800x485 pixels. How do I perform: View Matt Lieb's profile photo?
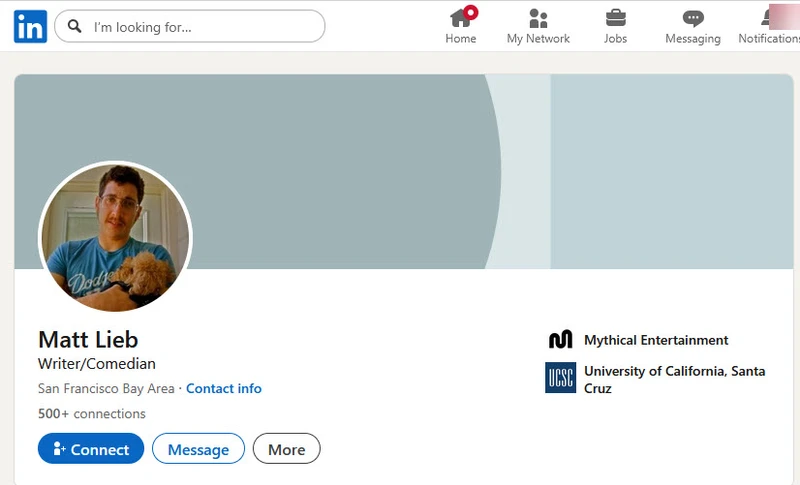pos(115,237)
